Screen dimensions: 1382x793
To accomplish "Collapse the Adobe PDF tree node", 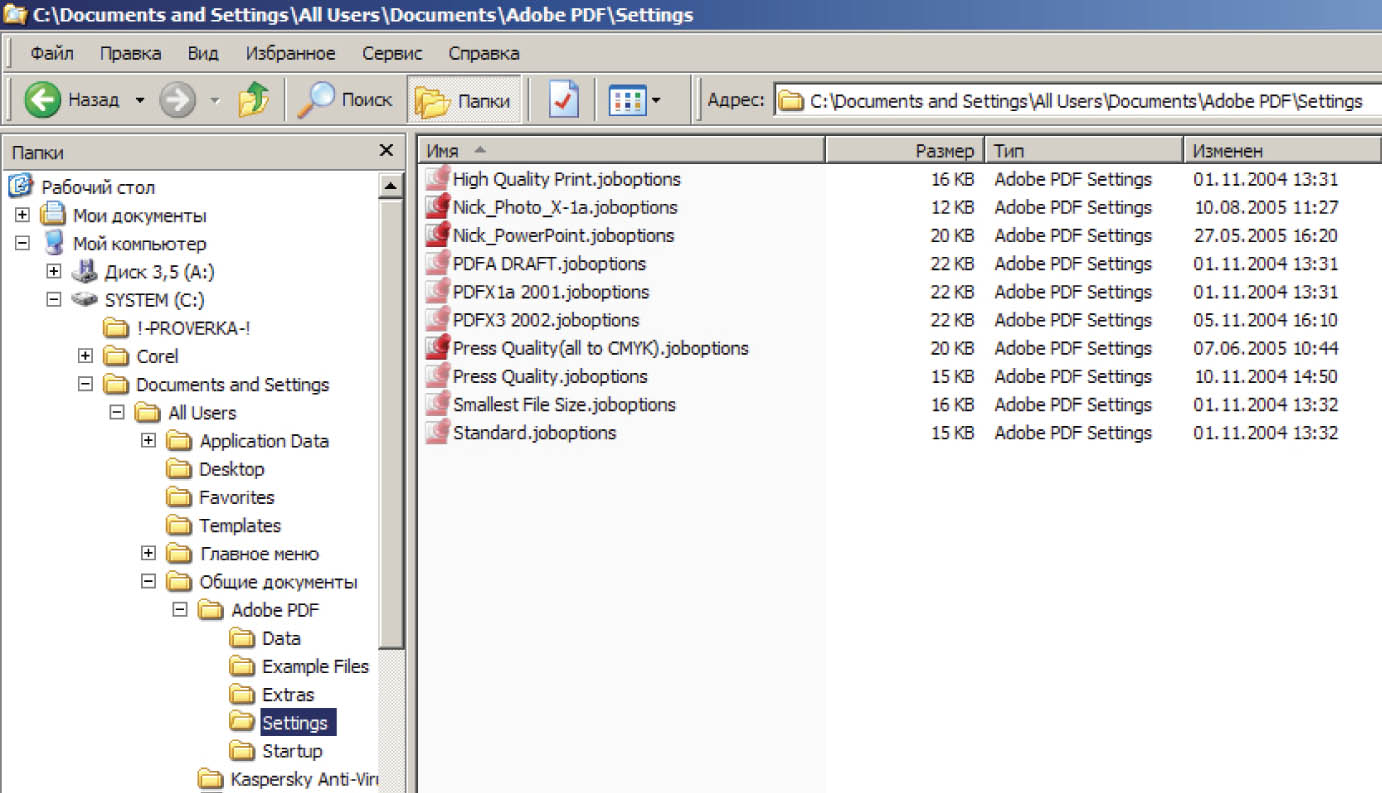I will point(181,610).
